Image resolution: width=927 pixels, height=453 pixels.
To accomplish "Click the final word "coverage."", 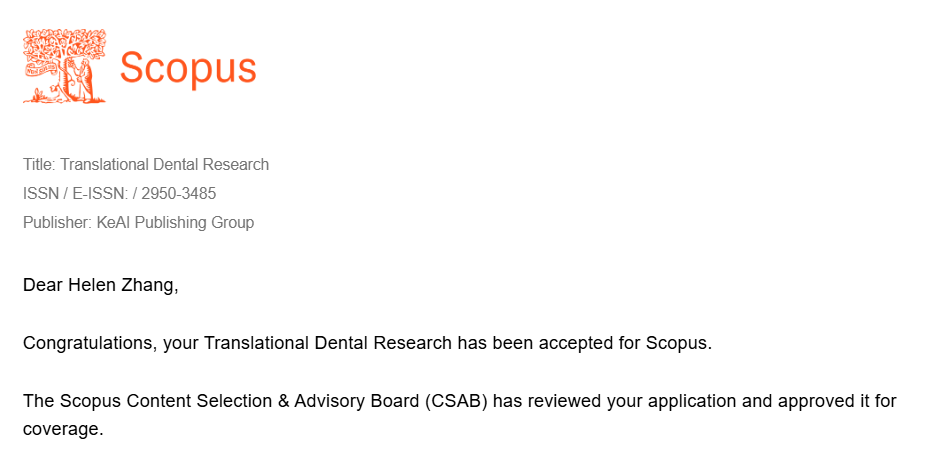I will [x=63, y=429].
